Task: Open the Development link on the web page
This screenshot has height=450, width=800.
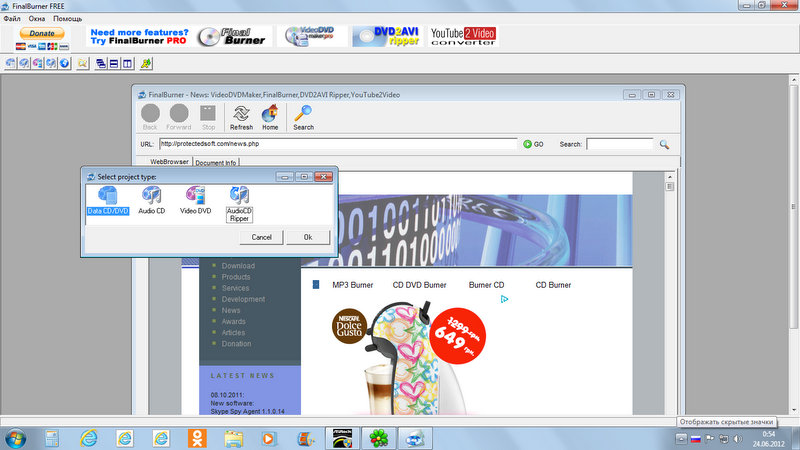Action: 243,299
